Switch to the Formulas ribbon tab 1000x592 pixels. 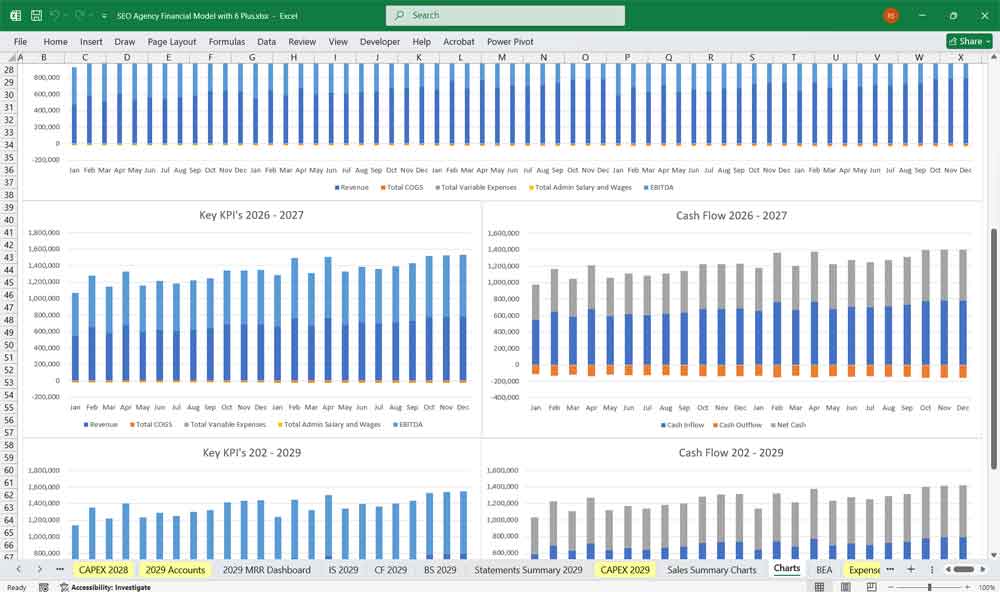(227, 42)
